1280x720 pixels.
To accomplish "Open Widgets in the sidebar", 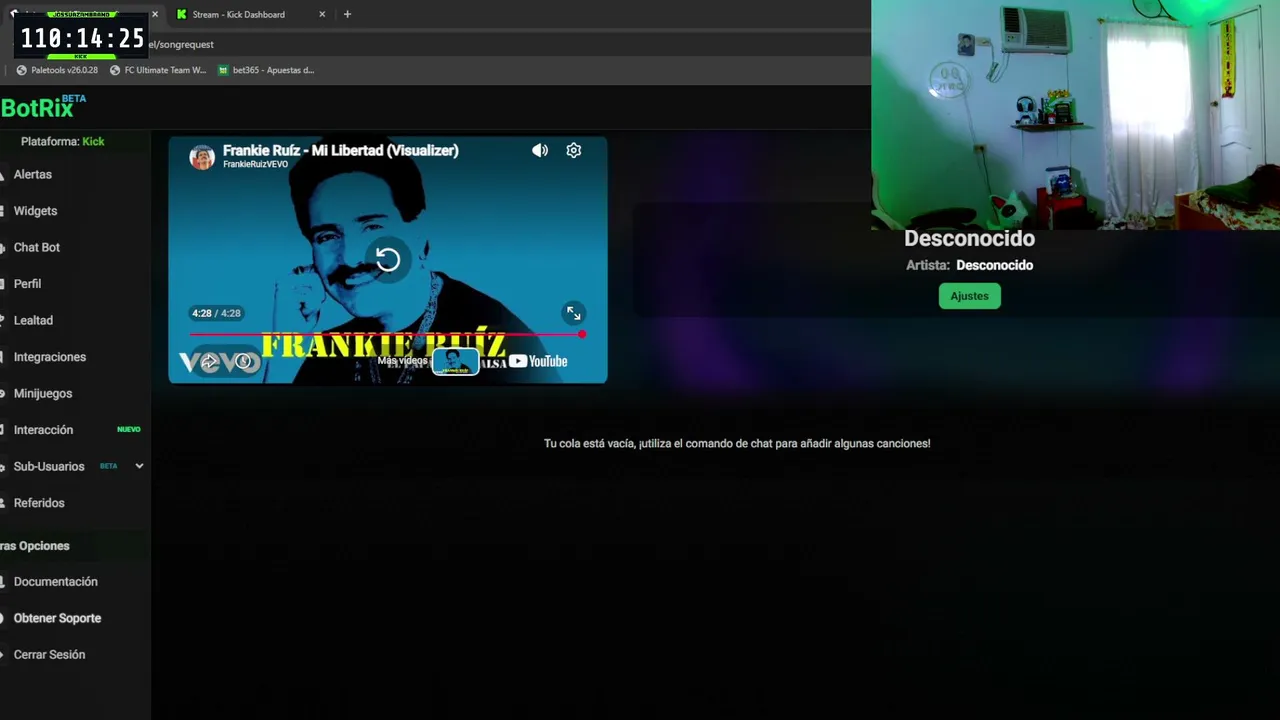I will [x=35, y=211].
